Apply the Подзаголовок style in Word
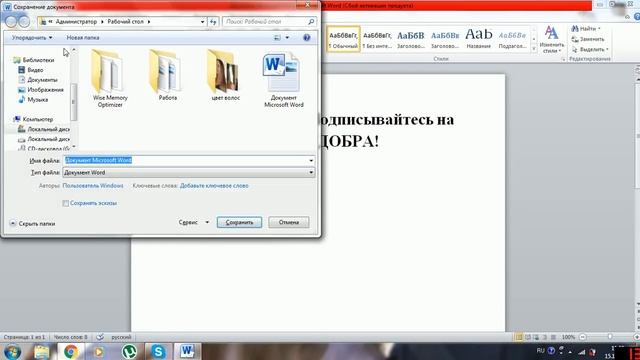Viewport: 640px width, 360px height. coord(512,39)
